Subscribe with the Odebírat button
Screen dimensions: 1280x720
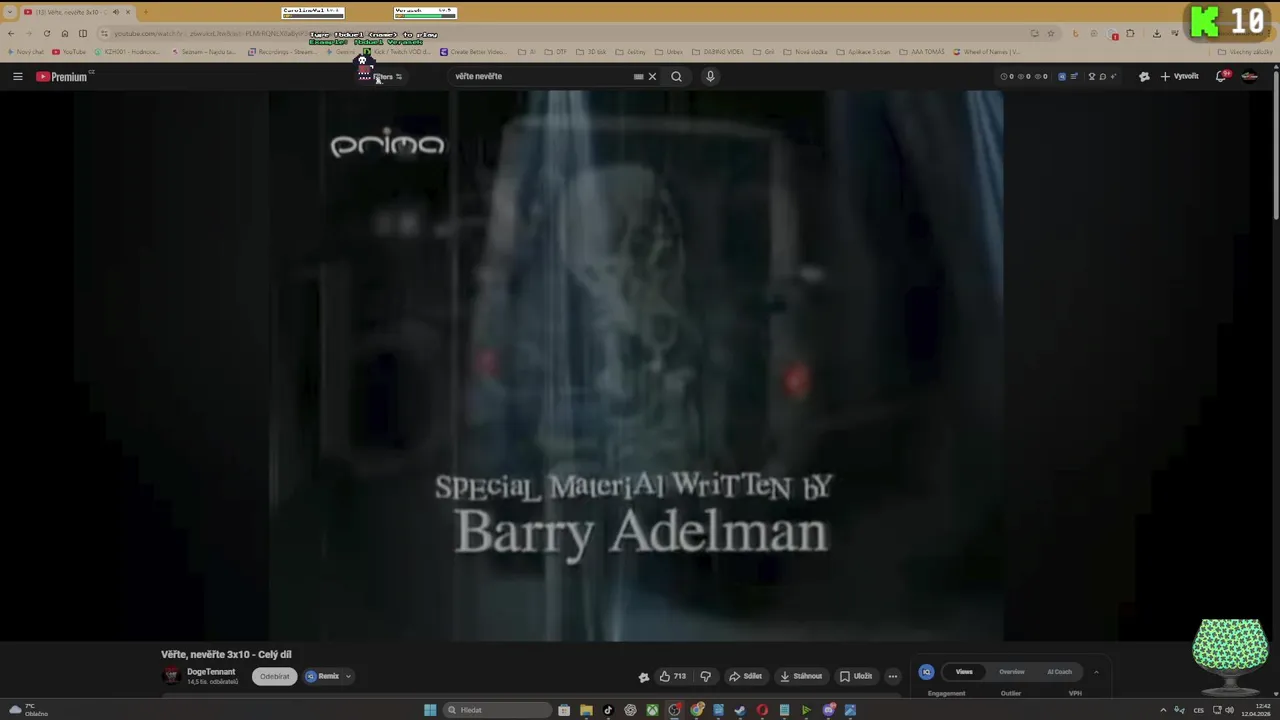274,676
